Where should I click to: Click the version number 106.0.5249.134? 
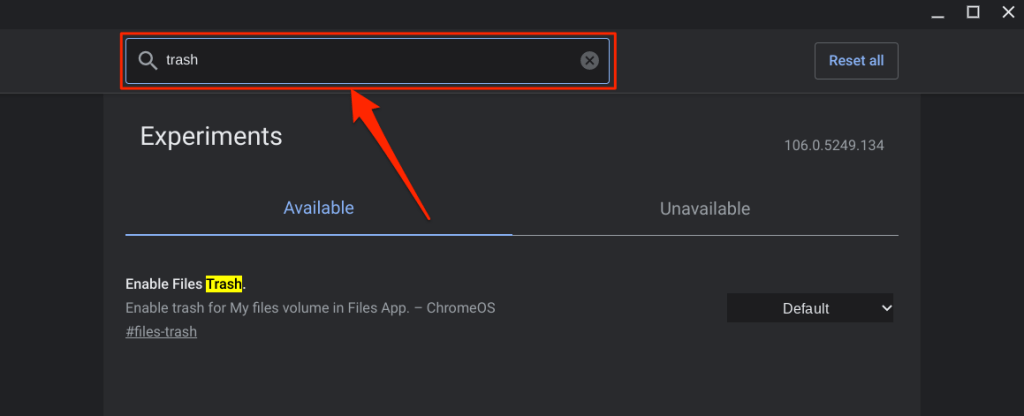(834, 145)
